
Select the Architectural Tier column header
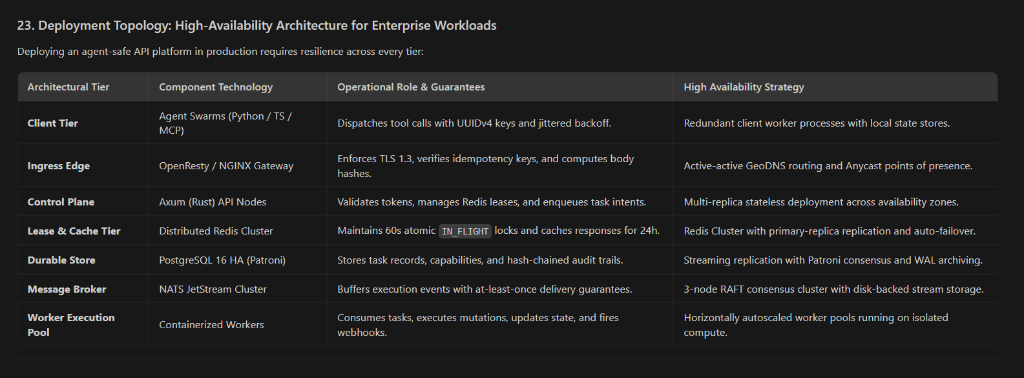(69, 87)
